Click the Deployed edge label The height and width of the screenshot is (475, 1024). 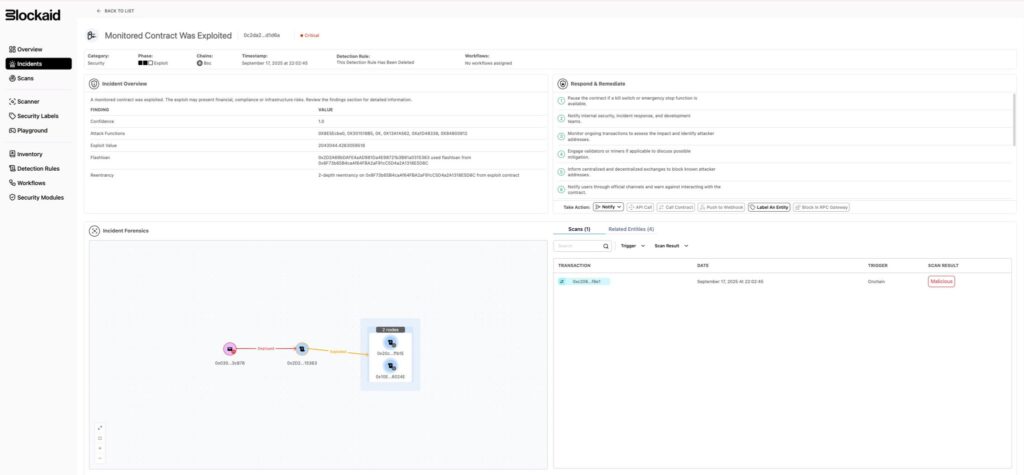point(266,349)
